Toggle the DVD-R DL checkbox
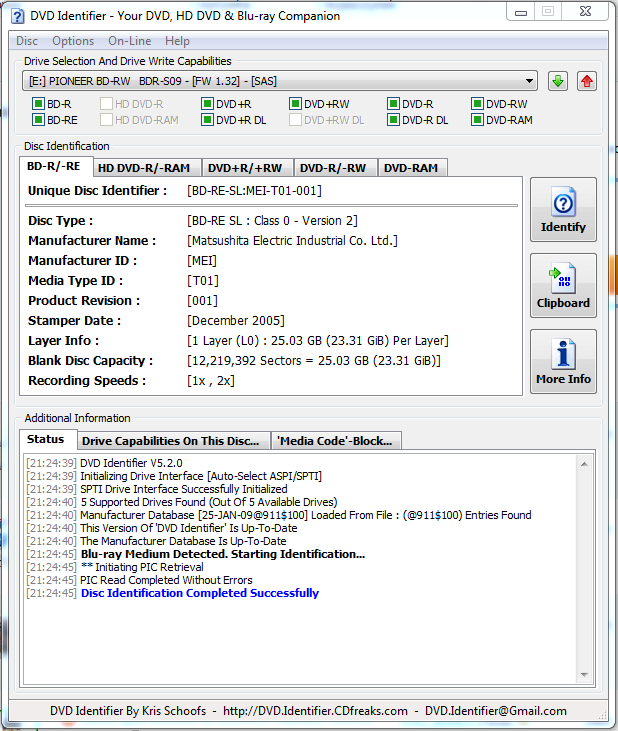The height and width of the screenshot is (731, 618). (x=393, y=120)
